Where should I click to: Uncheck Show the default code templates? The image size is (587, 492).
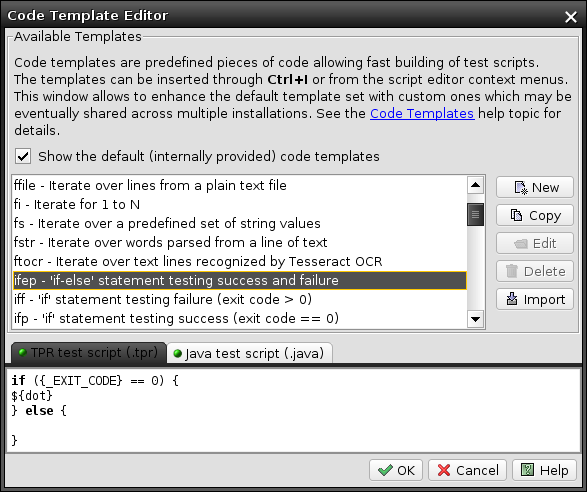23,156
